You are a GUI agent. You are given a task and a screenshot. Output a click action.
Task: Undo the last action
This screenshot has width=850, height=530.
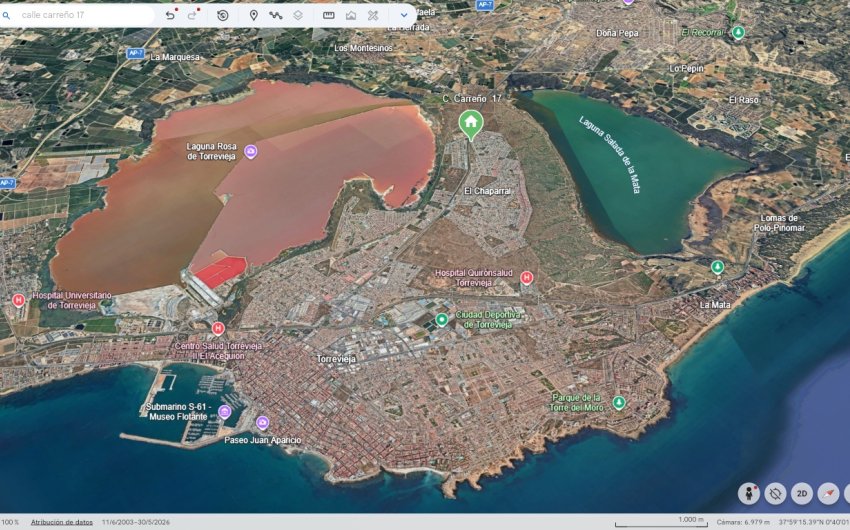coord(170,15)
